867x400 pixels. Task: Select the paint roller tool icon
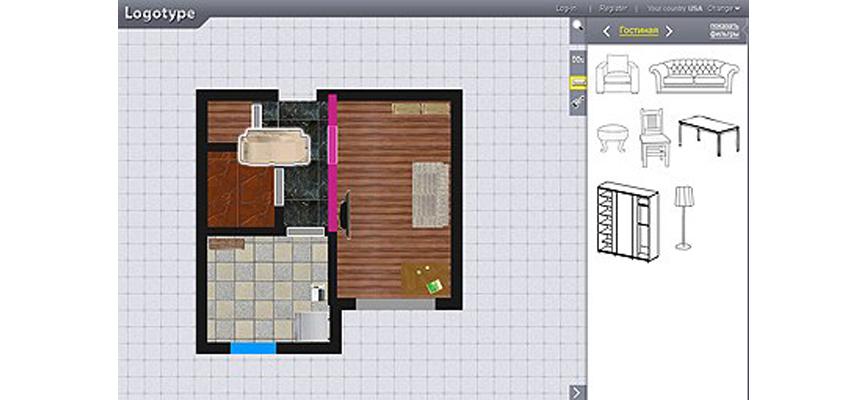click(577, 102)
